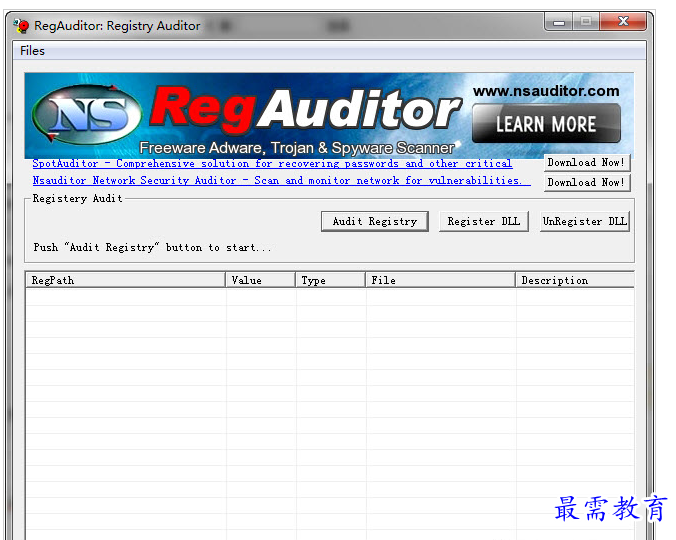This screenshot has width=676, height=540.
Task: Click the Register DLL button
Action: (x=484, y=222)
